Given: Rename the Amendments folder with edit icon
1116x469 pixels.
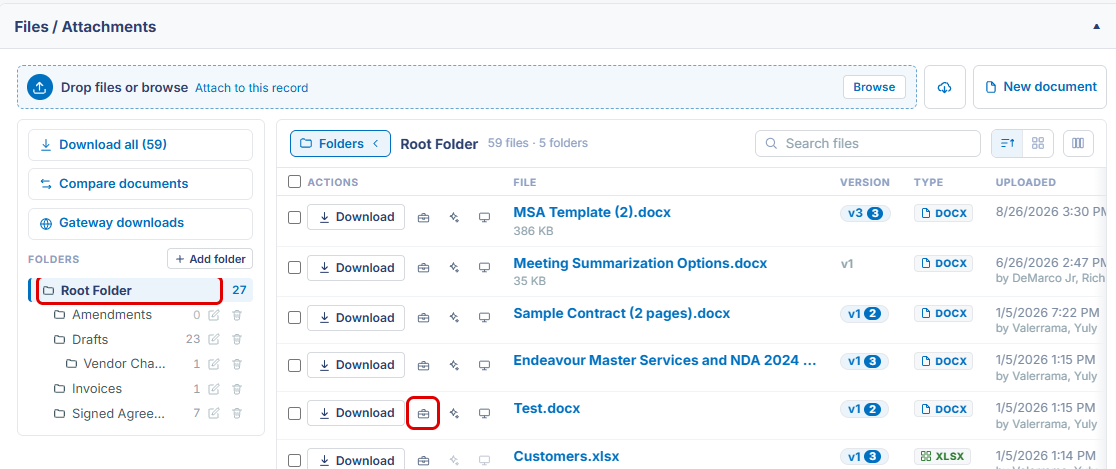Looking at the screenshot, I should (214, 315).
